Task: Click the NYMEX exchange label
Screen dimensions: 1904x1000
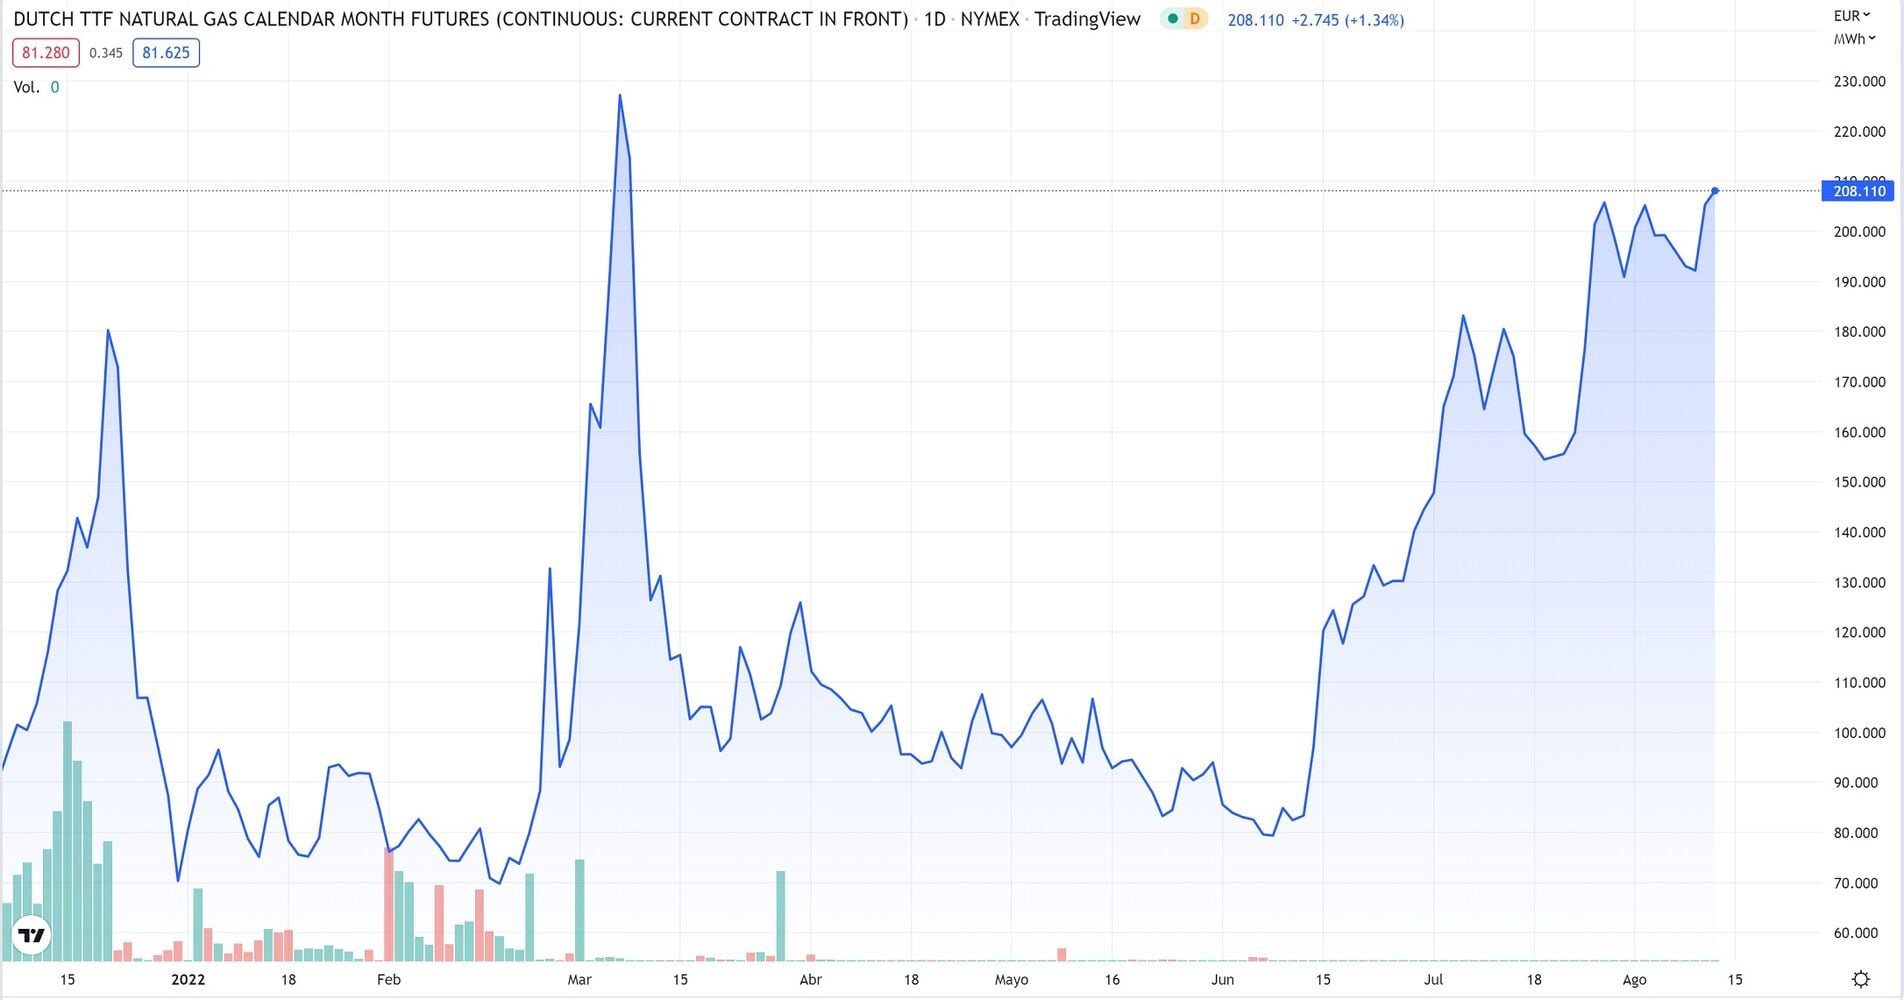Action: point(990,19)
